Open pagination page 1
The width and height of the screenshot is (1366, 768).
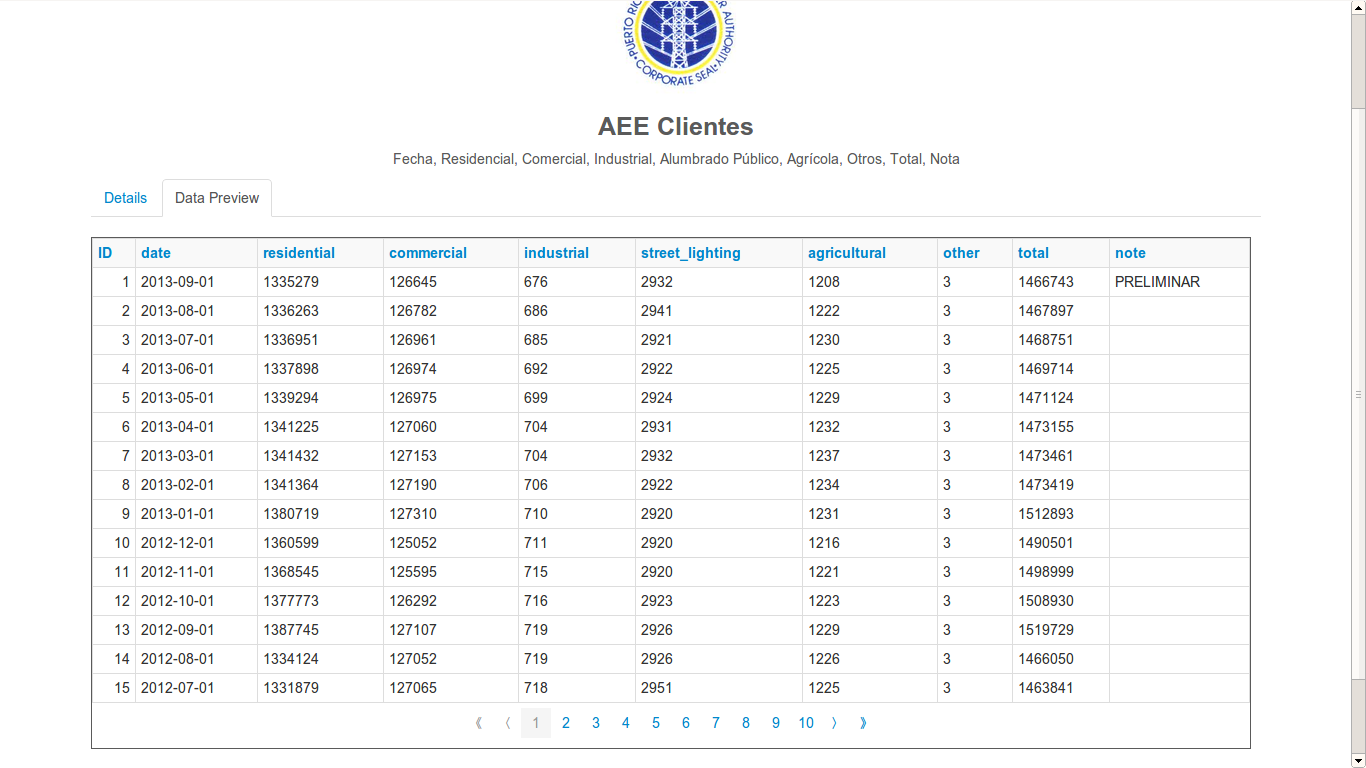tap(536, 723)
